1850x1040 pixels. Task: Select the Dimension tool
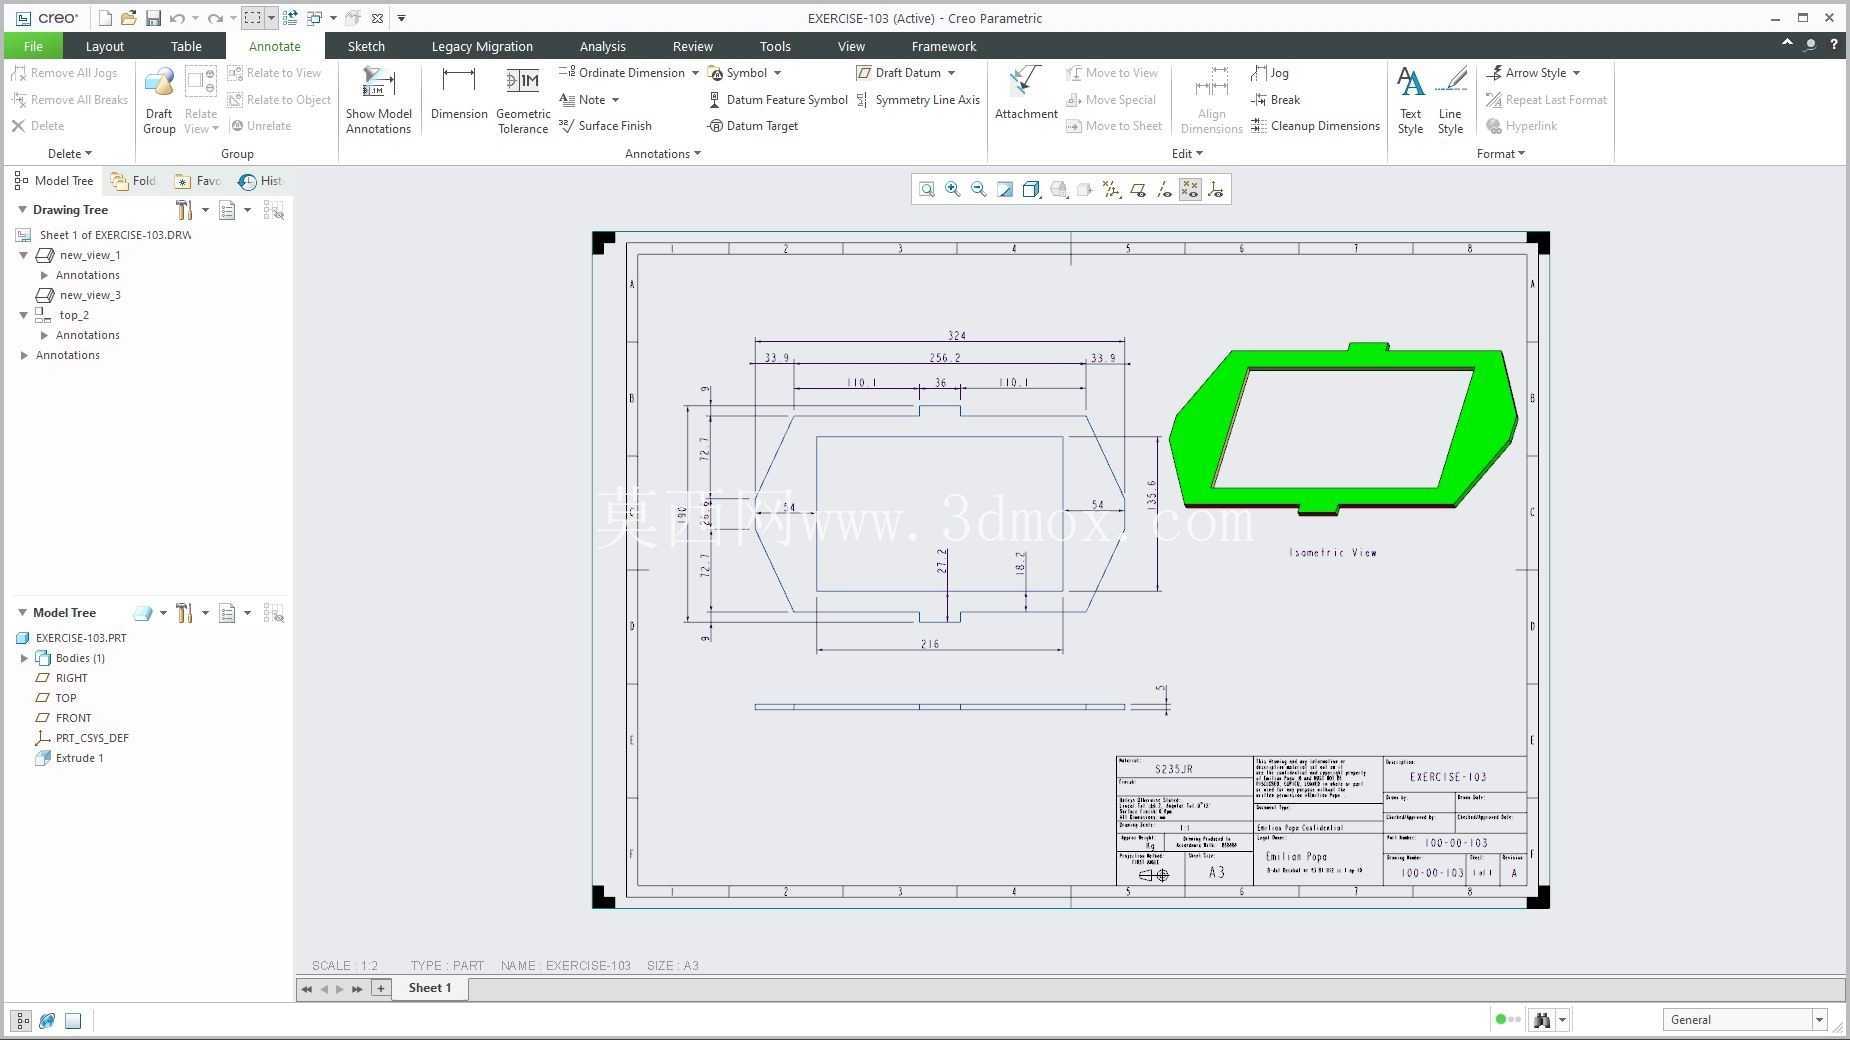coord(459,95)
